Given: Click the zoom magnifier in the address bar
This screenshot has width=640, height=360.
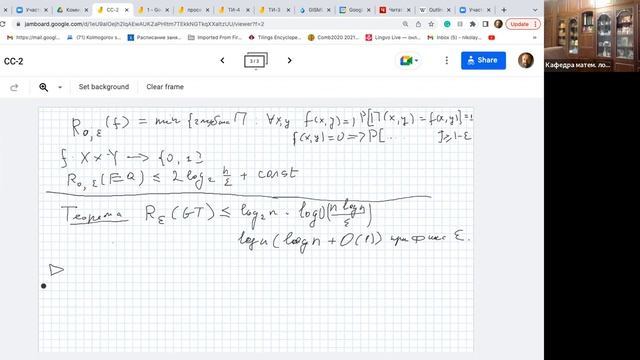Looking at the screenshot, I should [405, 24].
